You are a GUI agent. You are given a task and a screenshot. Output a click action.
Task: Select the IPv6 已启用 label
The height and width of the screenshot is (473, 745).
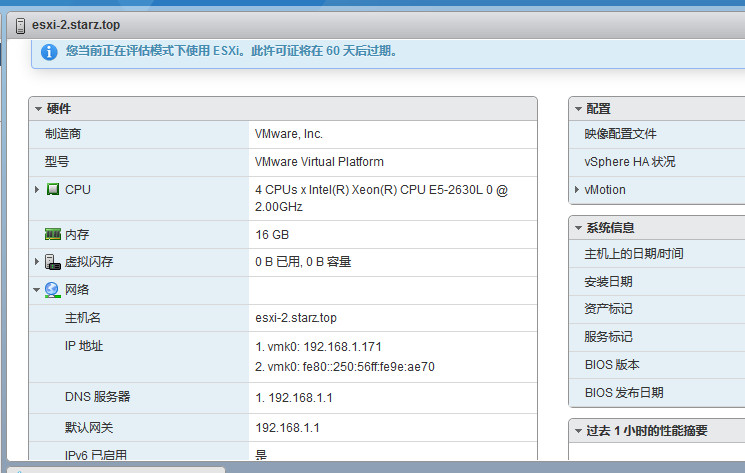click(96, 454)
